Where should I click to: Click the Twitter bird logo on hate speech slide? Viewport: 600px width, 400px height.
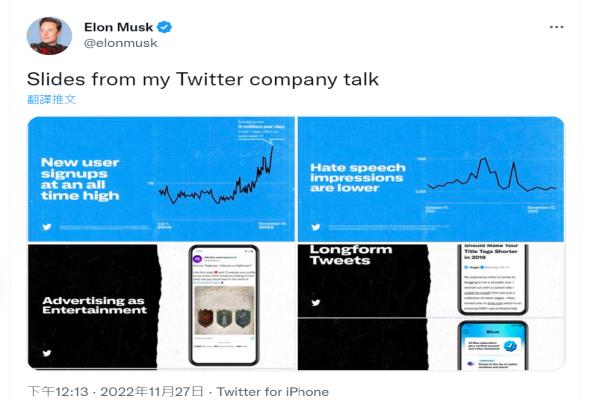(316, 227)
